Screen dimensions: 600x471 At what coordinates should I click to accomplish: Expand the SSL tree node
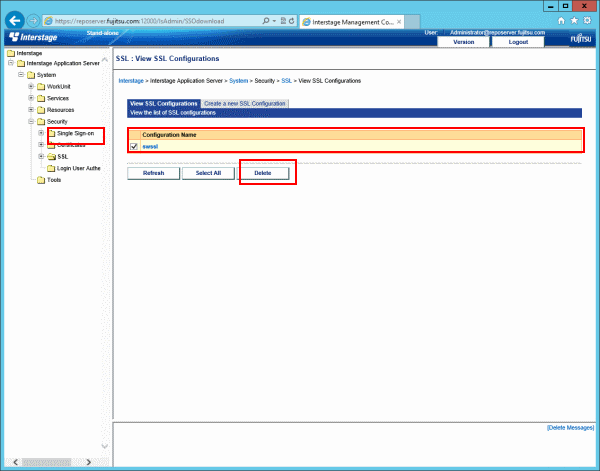41,156
